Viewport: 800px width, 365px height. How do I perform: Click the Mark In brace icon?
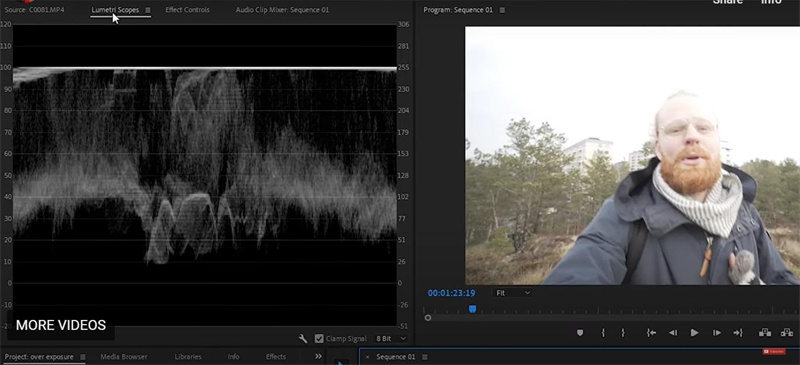pos(603,332)
